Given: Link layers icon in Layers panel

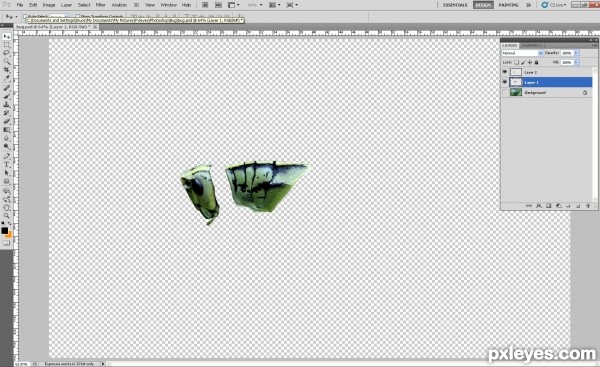Looking at the screenshot, I should pos(528,206).
